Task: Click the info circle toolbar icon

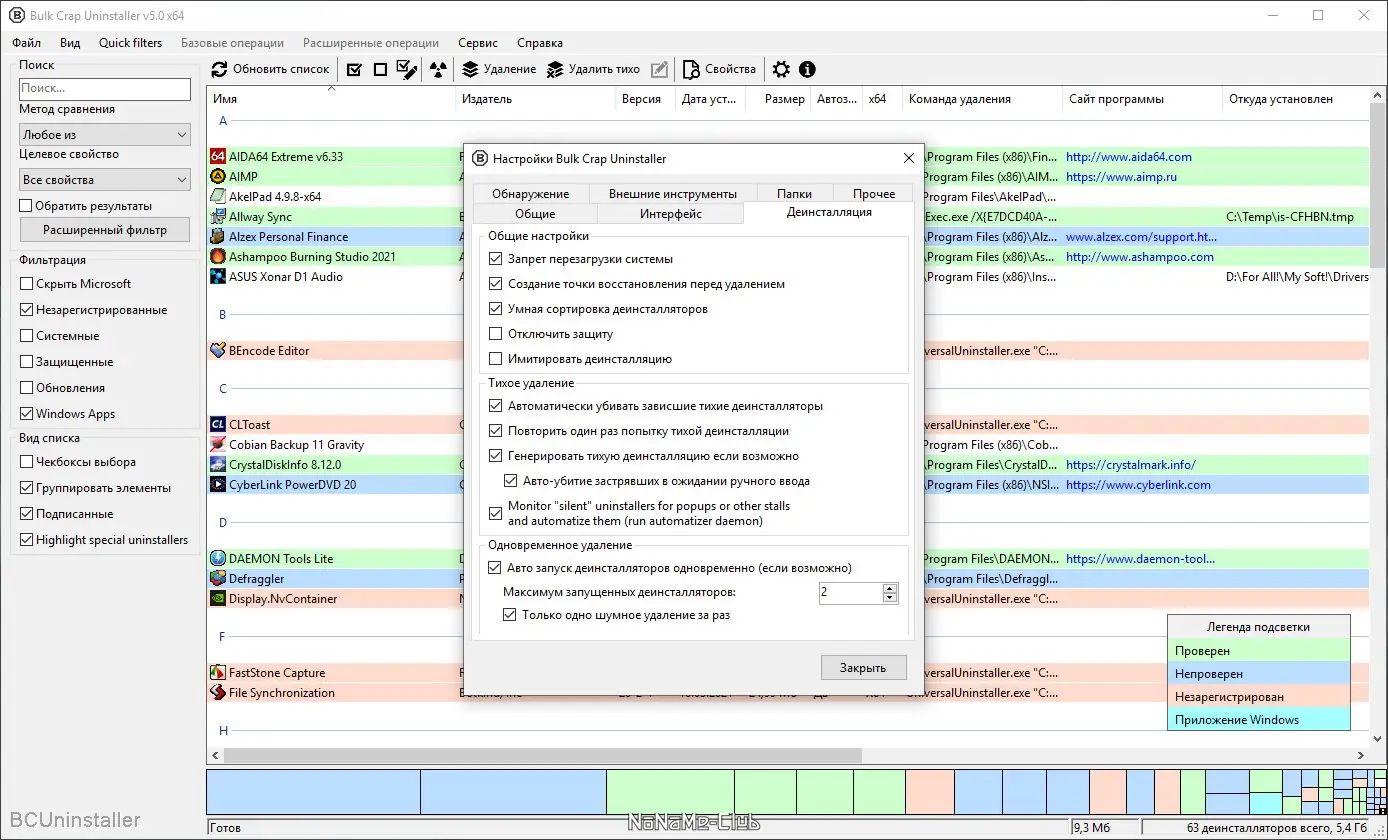Action: (x=807, y=69)
